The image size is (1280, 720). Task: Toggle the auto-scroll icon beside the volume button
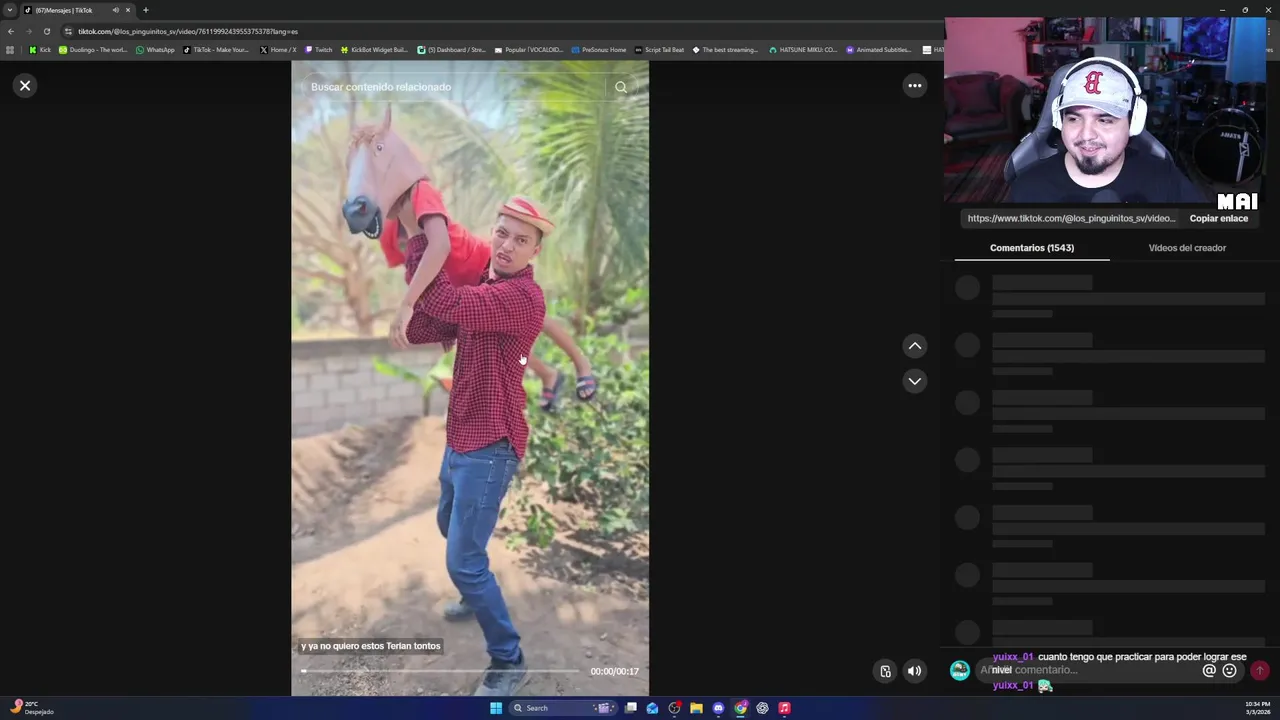(x=885, y=671)
